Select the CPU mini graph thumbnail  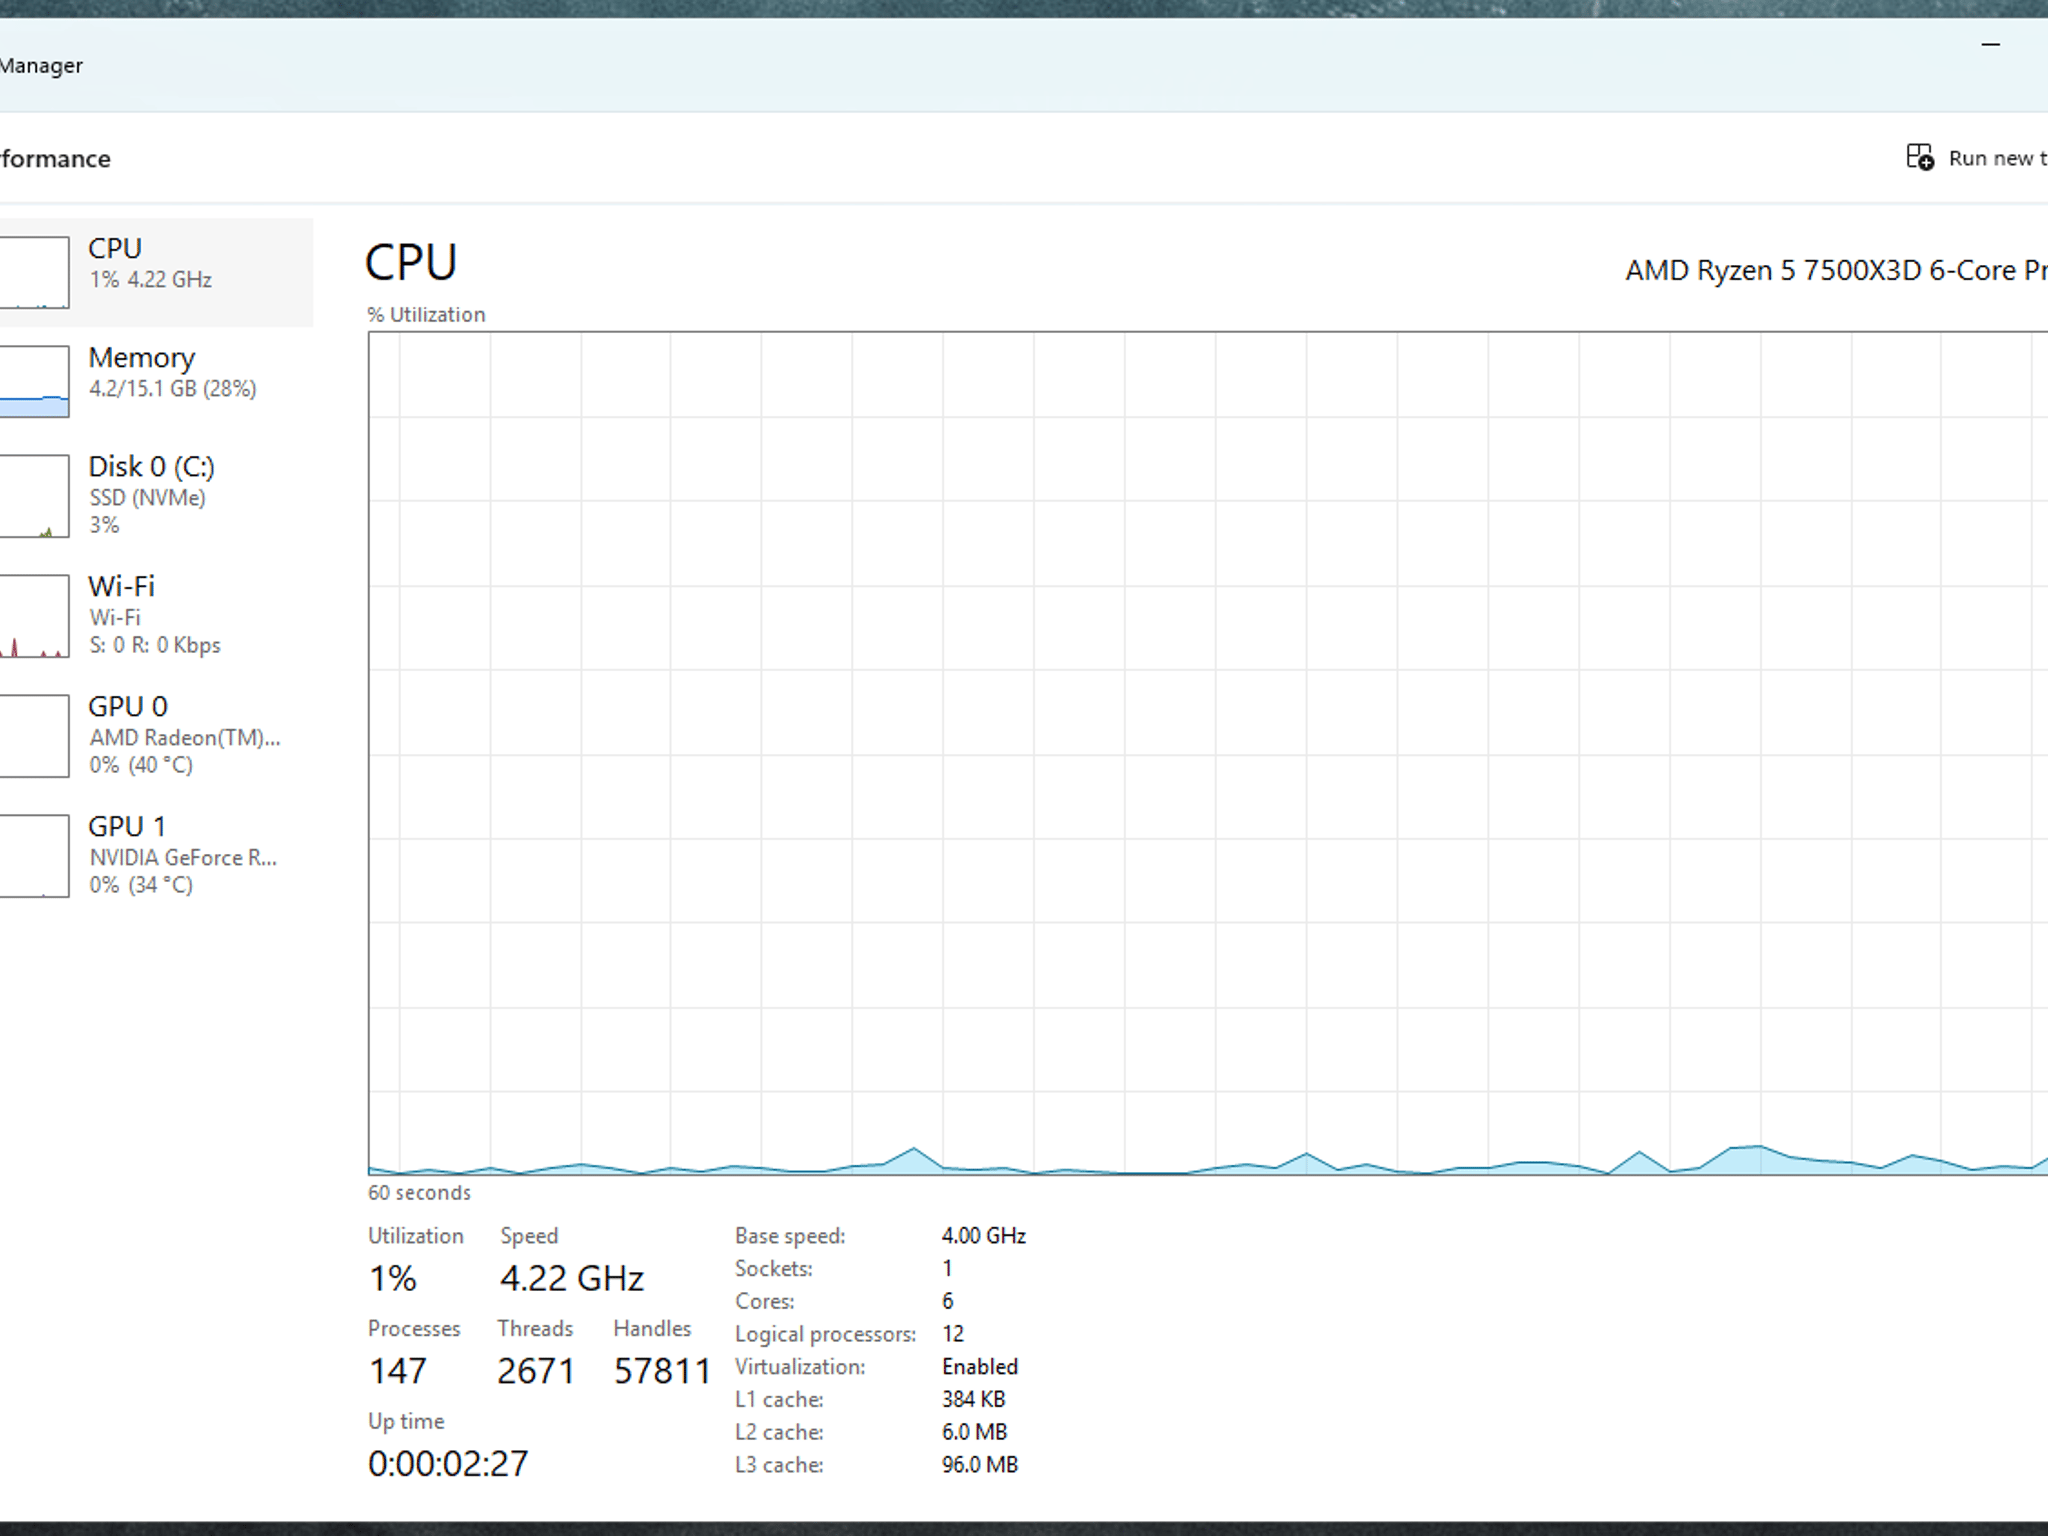[x=34, y=272]
